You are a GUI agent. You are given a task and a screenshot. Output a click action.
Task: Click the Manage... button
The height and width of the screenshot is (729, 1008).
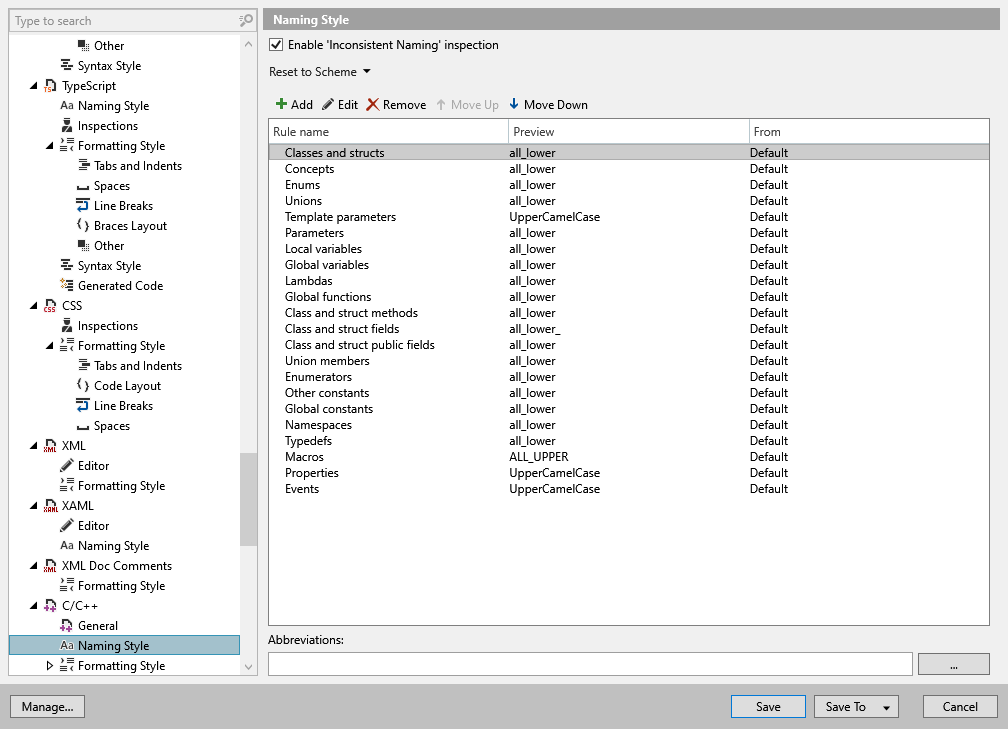point(46,706)
